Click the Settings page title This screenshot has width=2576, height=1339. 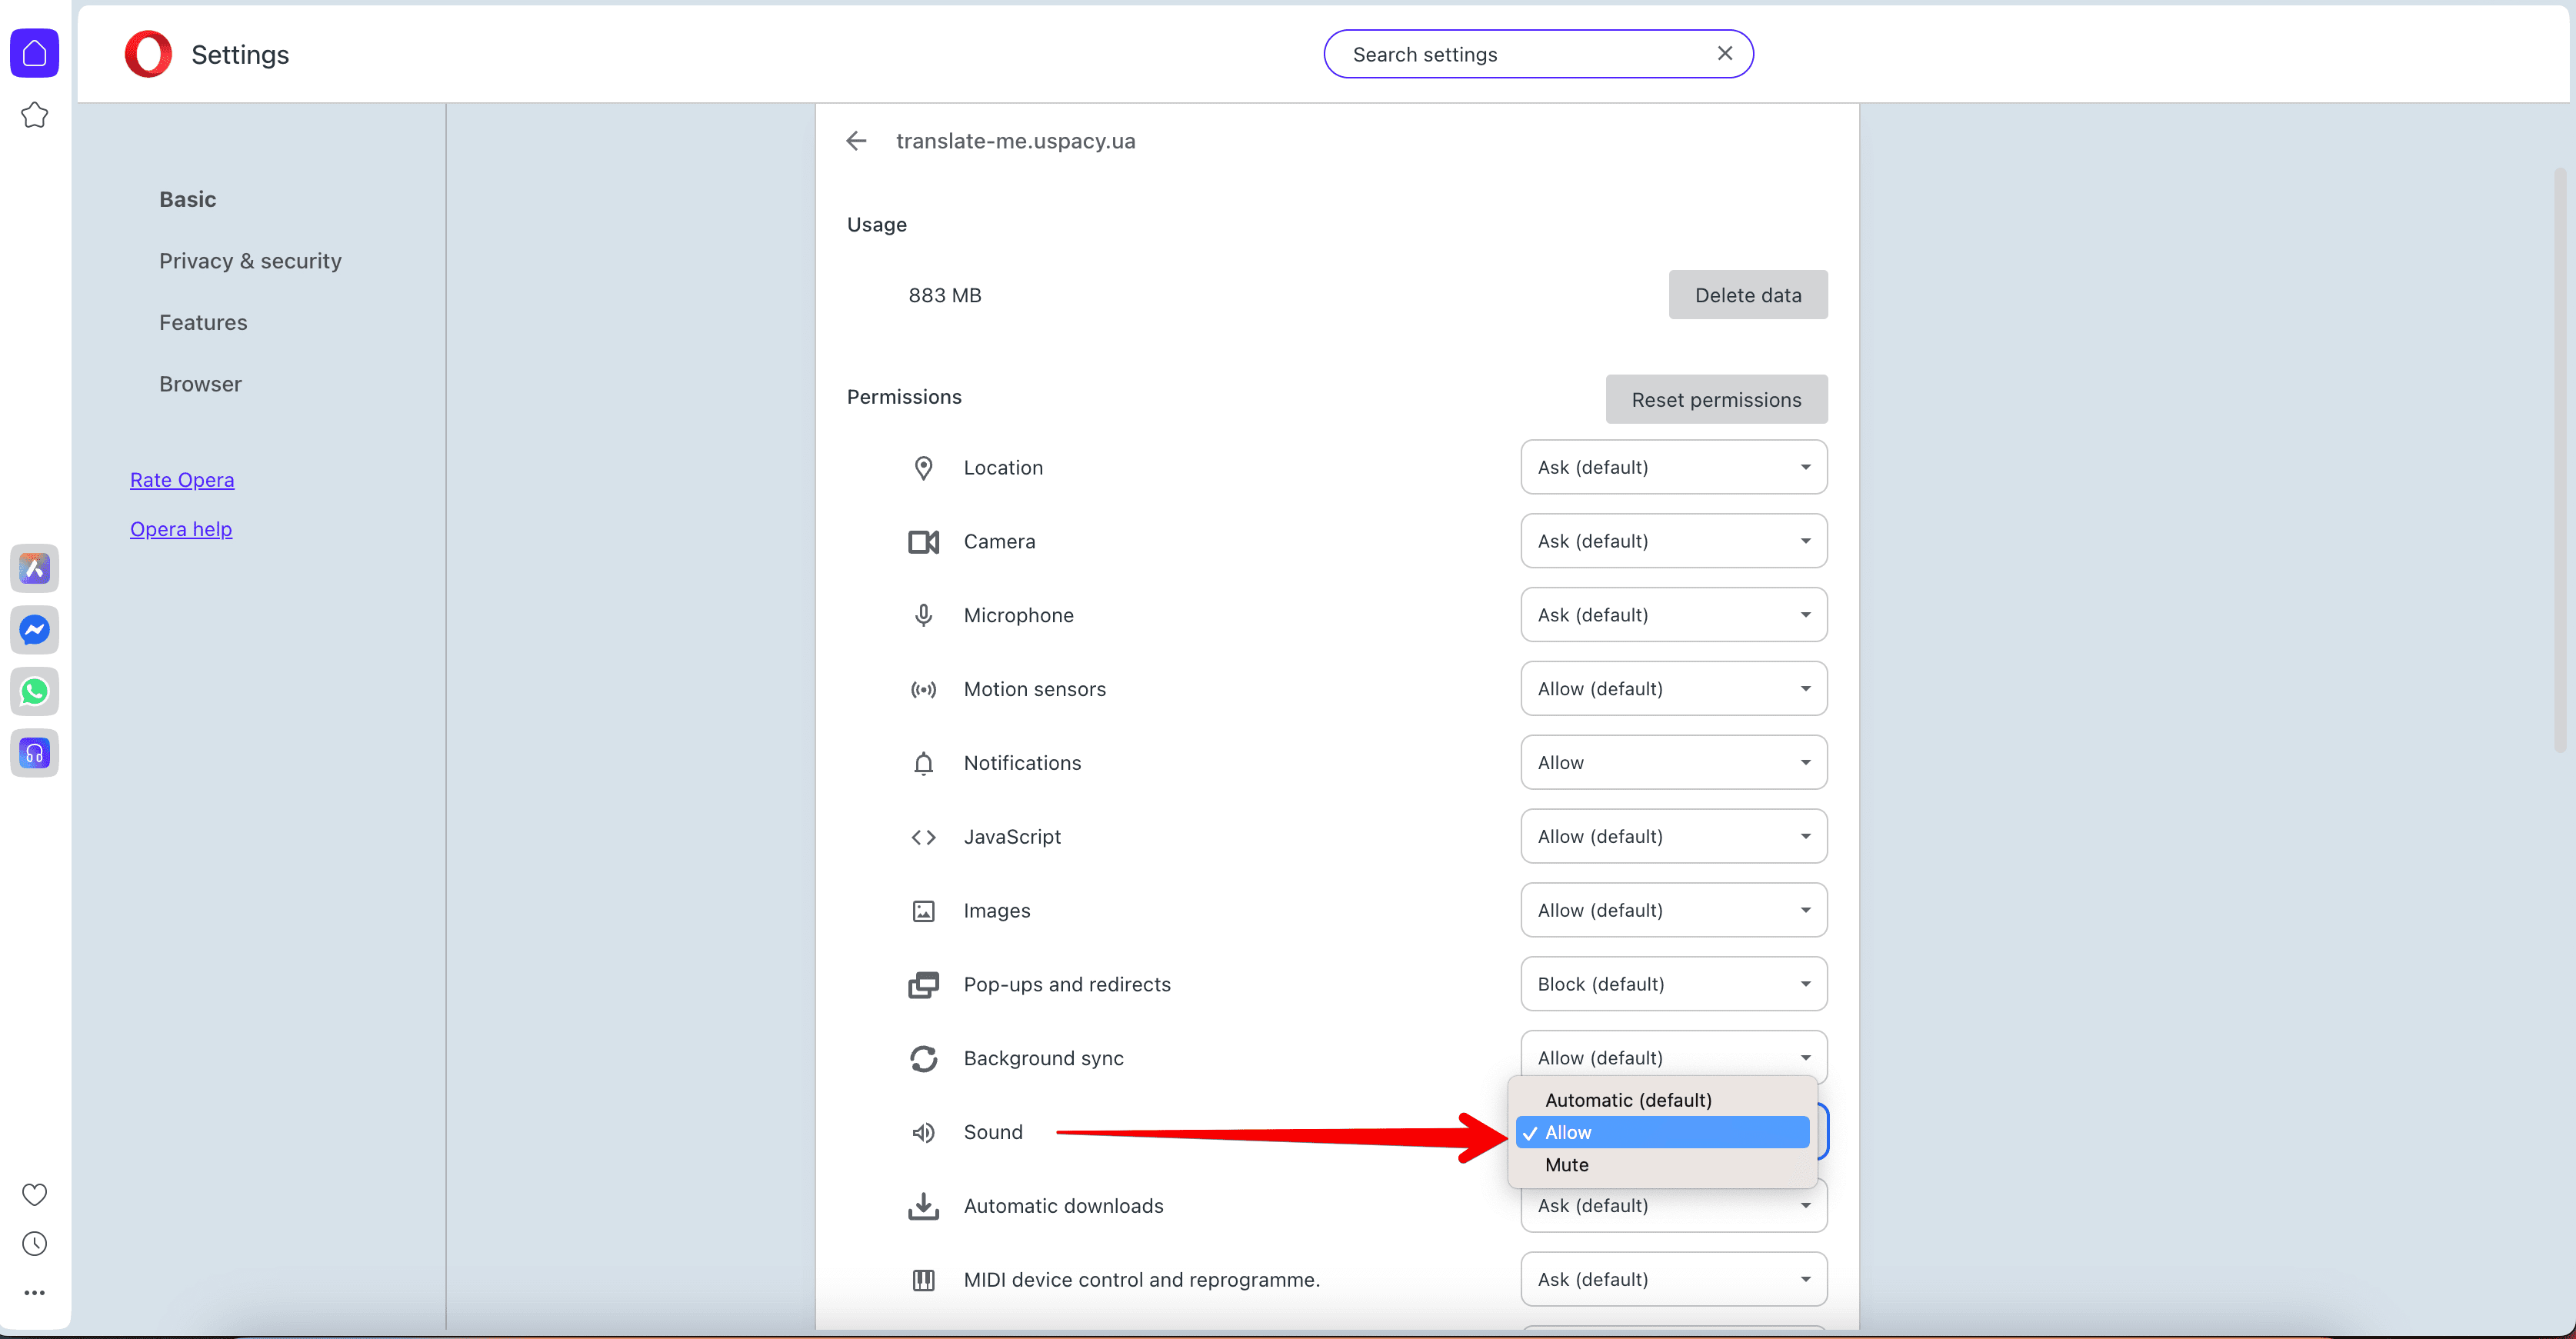(x=240, y=54)
